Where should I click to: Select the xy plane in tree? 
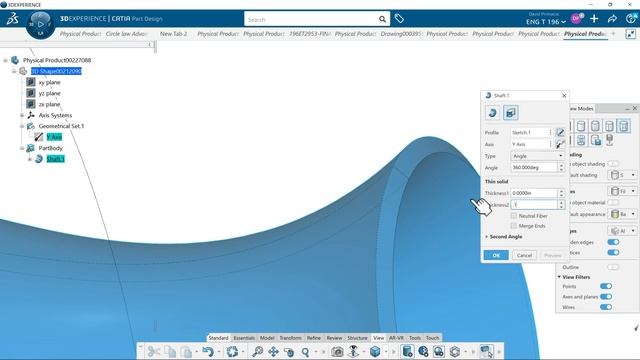pyautogui.click(x=49, y=82)
